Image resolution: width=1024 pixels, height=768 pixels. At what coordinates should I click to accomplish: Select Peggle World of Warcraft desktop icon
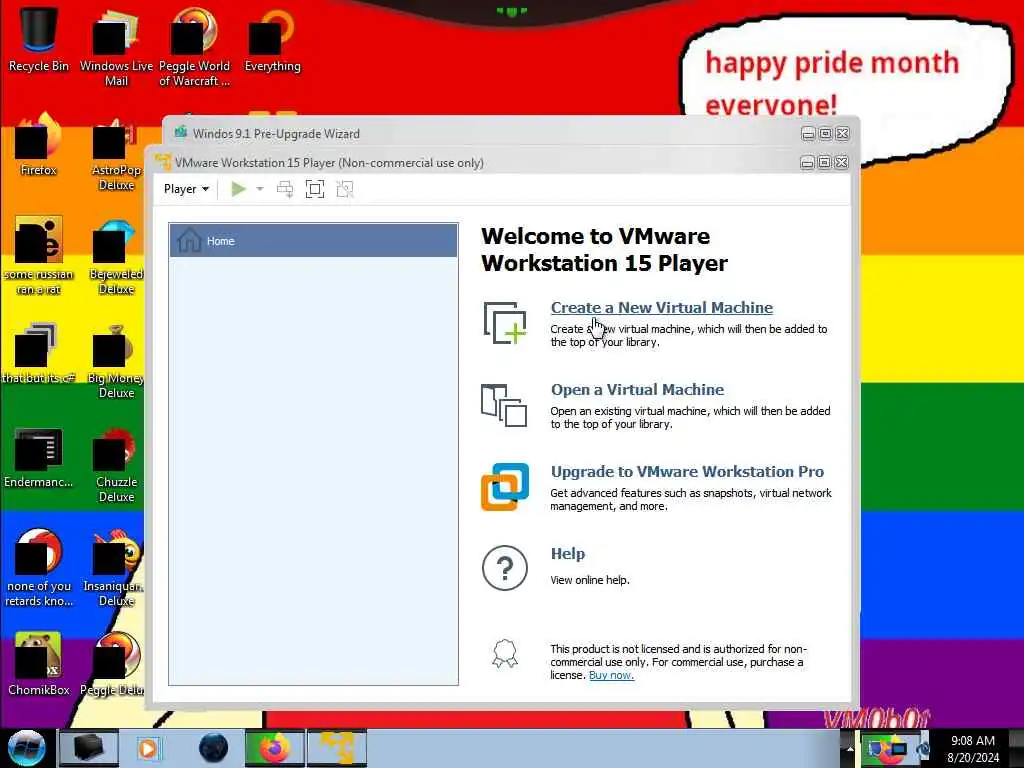coord(195,48)
